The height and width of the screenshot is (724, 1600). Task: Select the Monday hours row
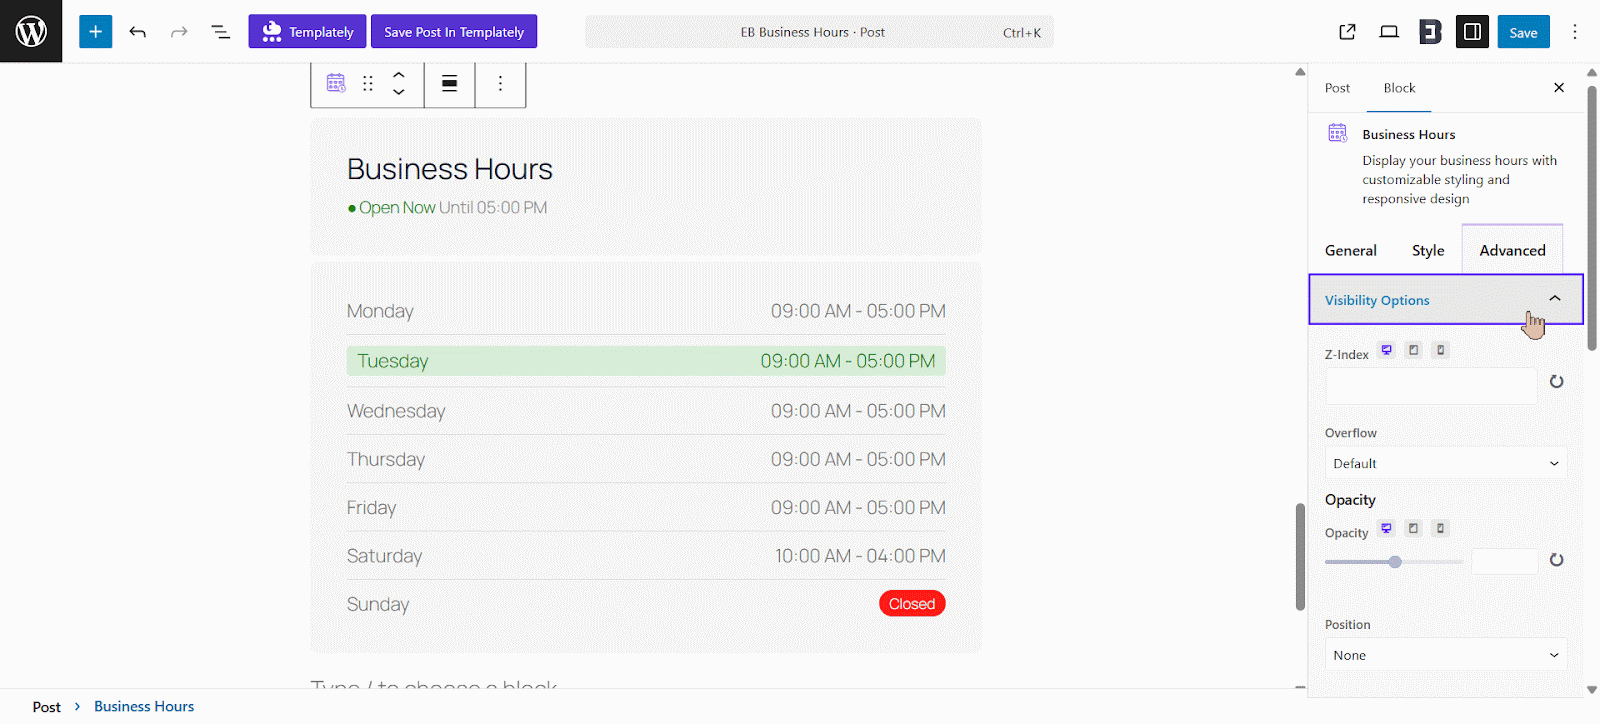[646, 311]
